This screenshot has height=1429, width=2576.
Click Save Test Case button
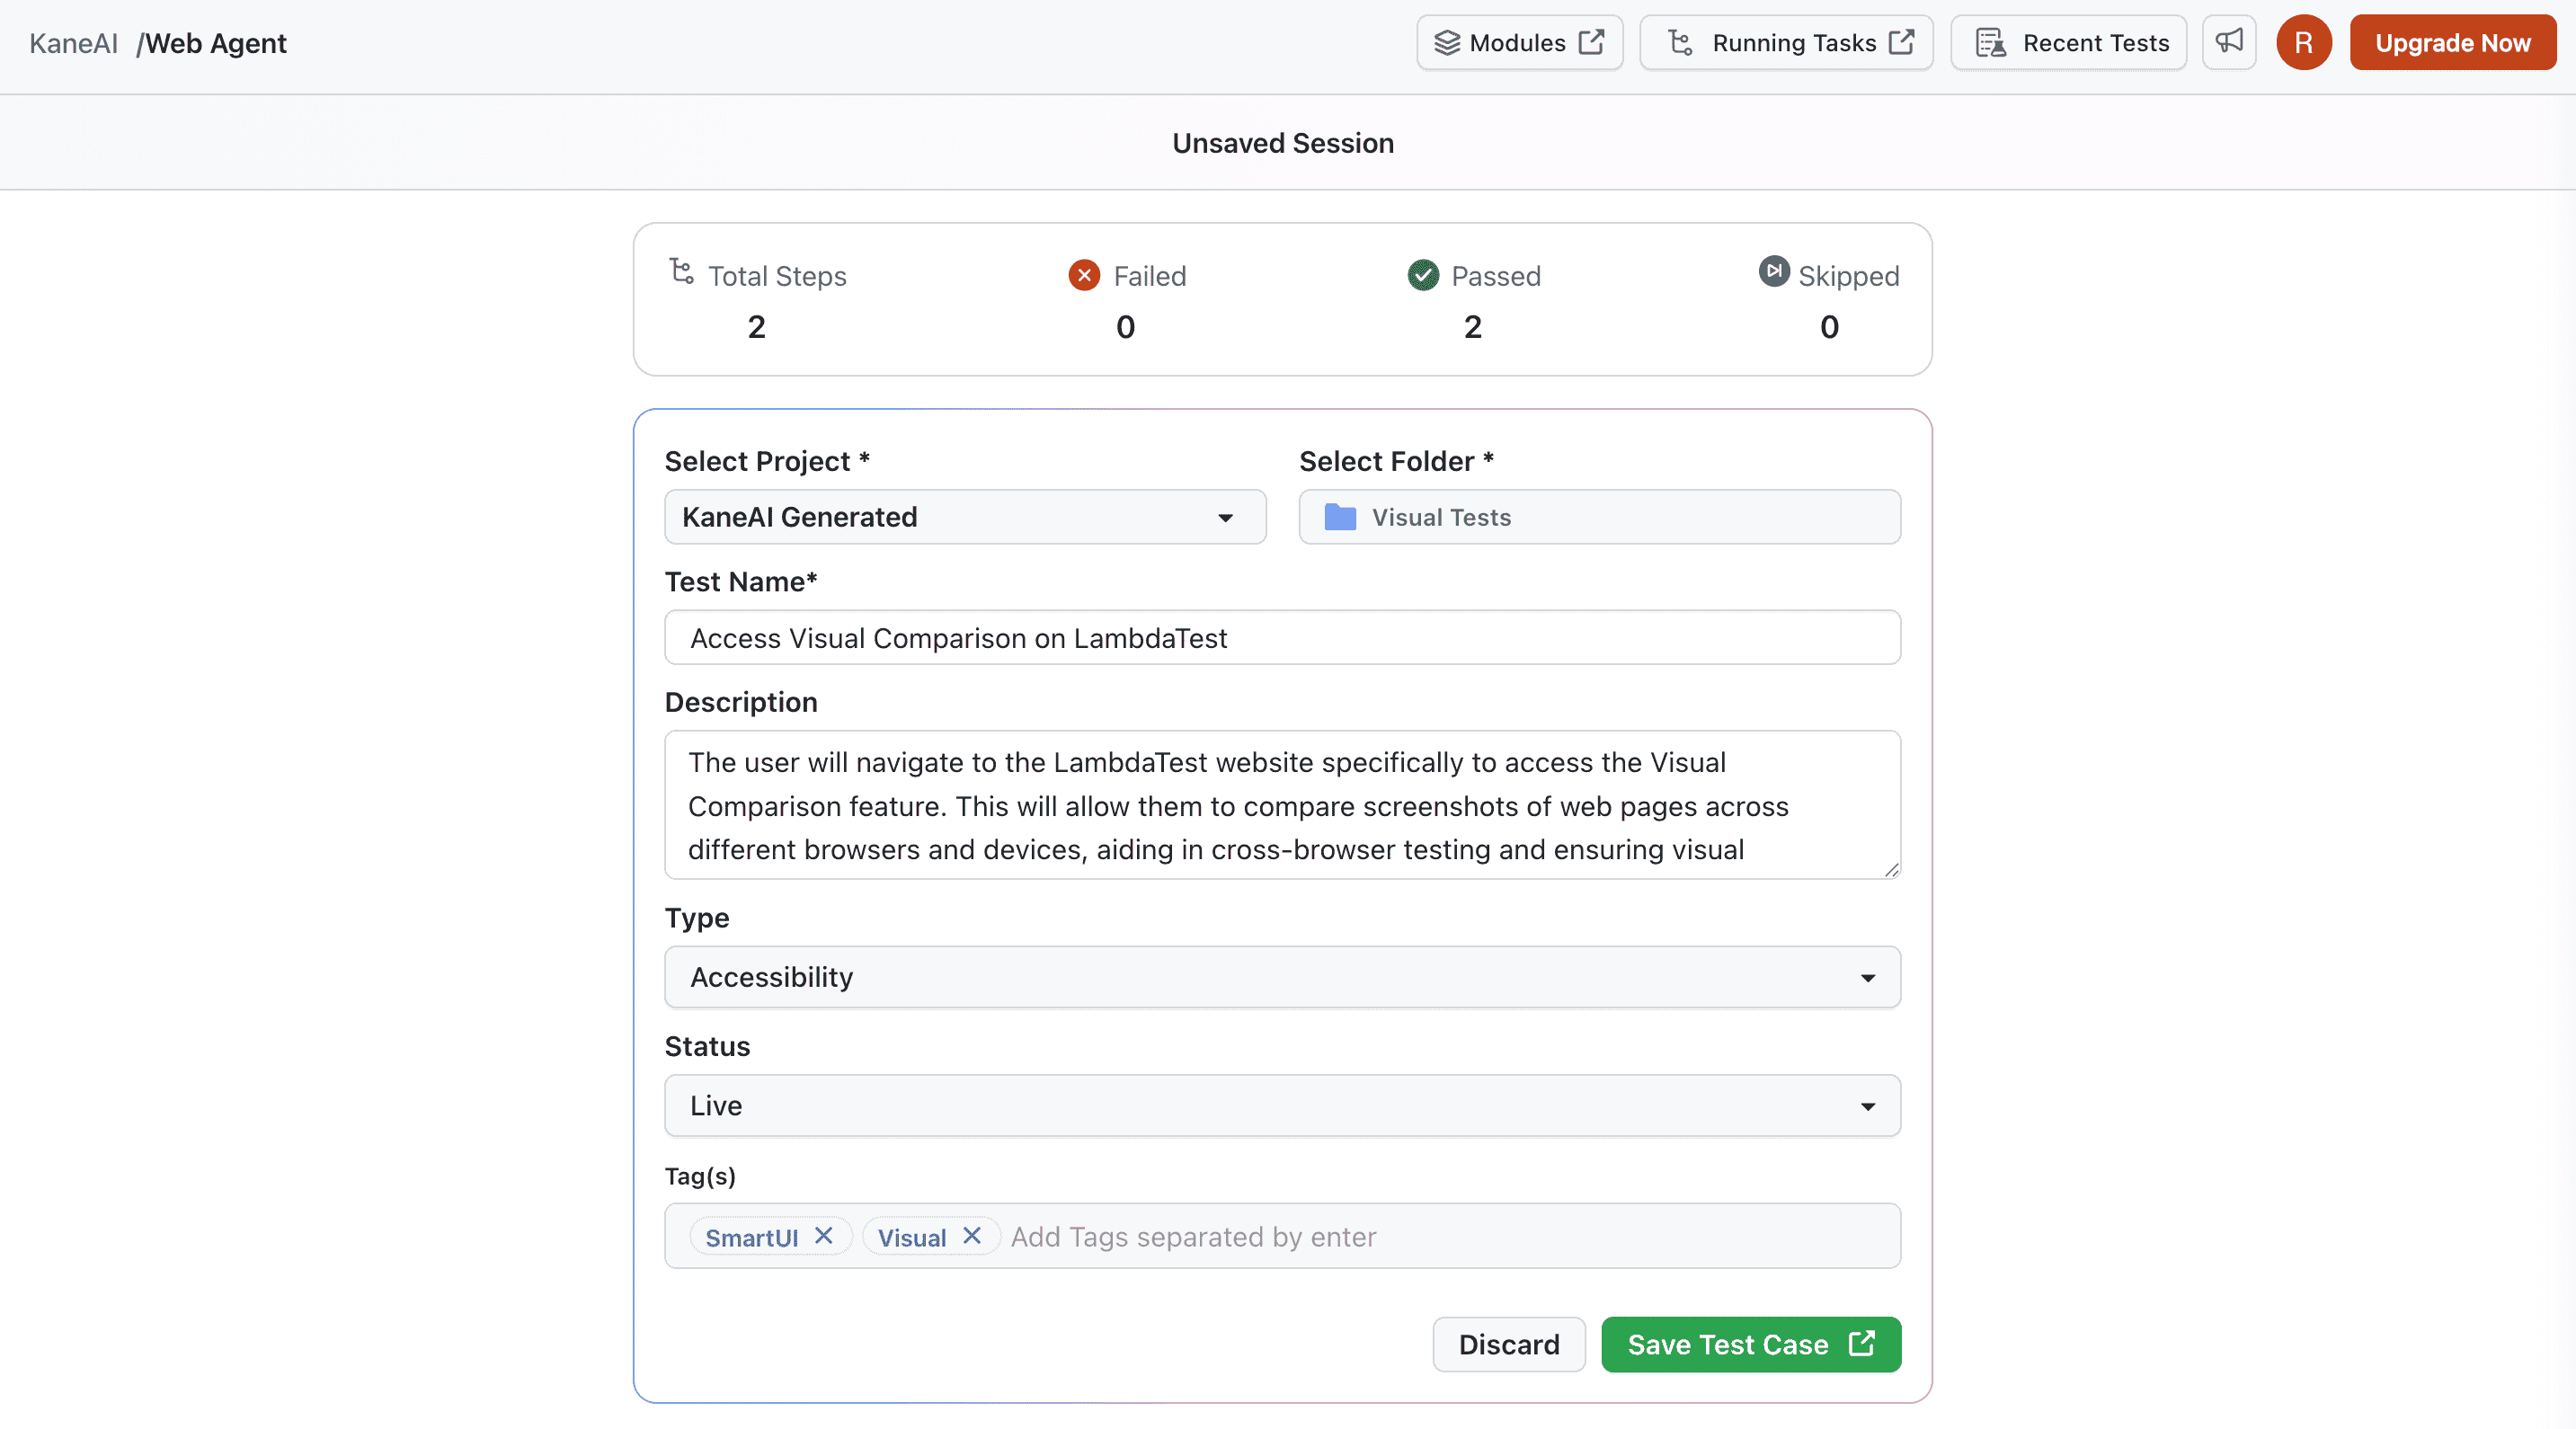[x=1750, y=1344]
